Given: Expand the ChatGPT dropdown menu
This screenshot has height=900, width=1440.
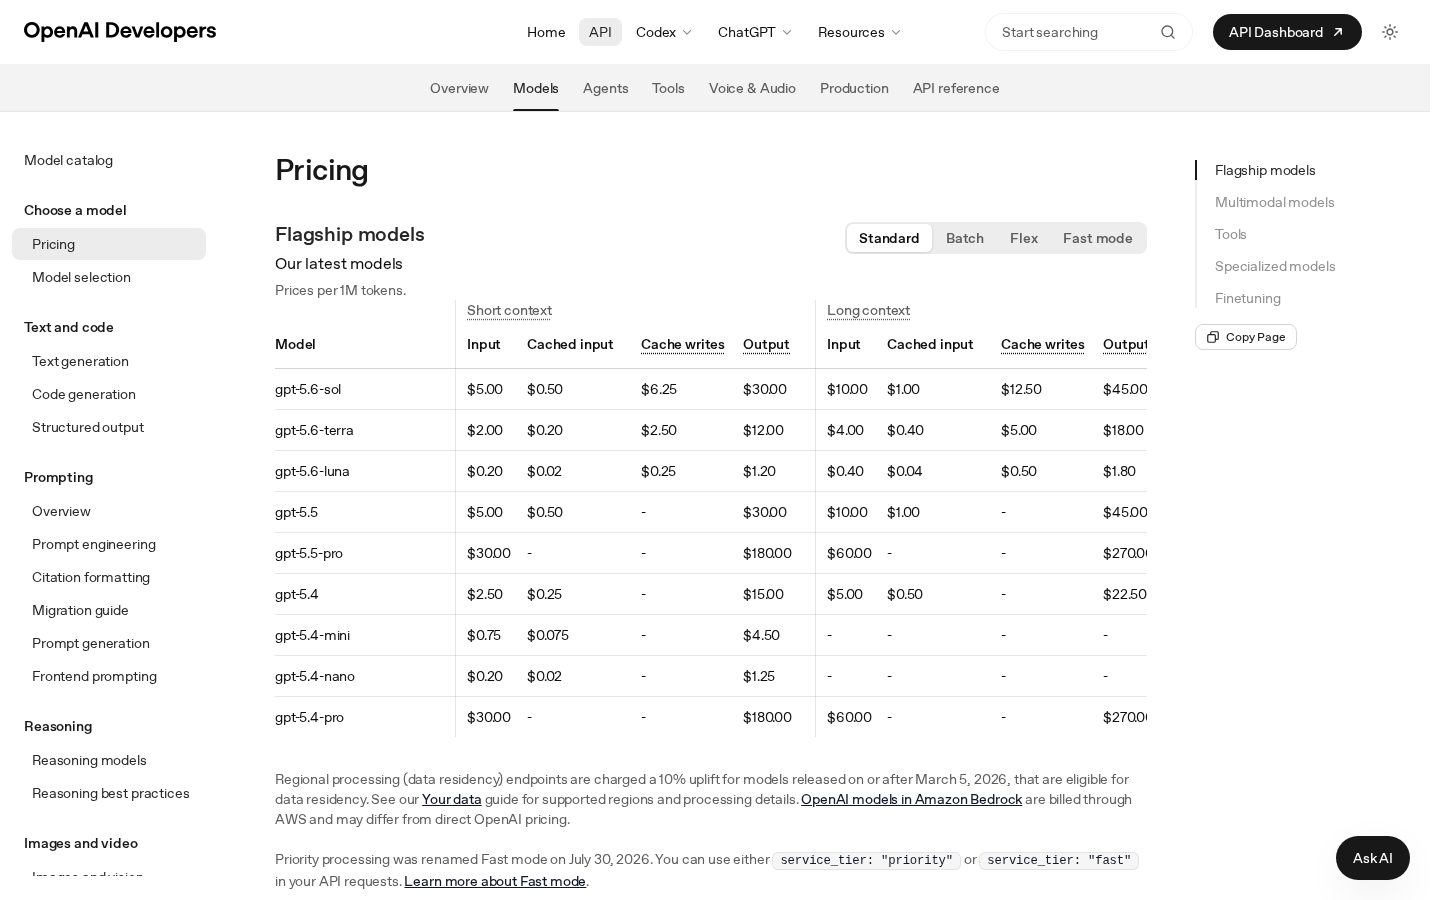Looking at the screenshot, I should 755,32.
